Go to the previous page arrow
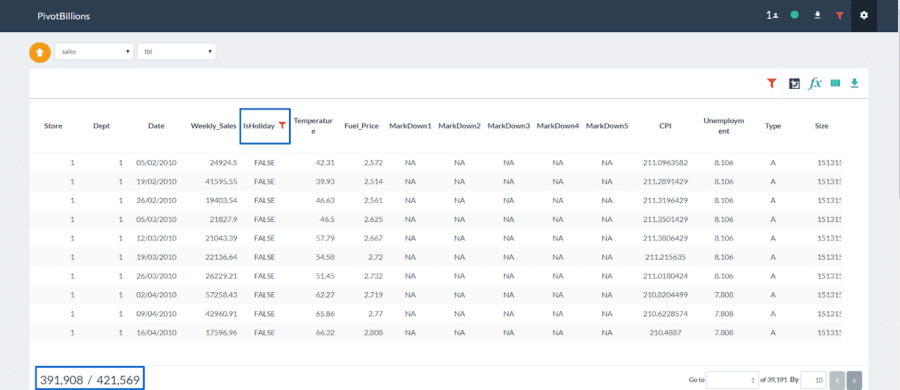 (x=837, y=380)
